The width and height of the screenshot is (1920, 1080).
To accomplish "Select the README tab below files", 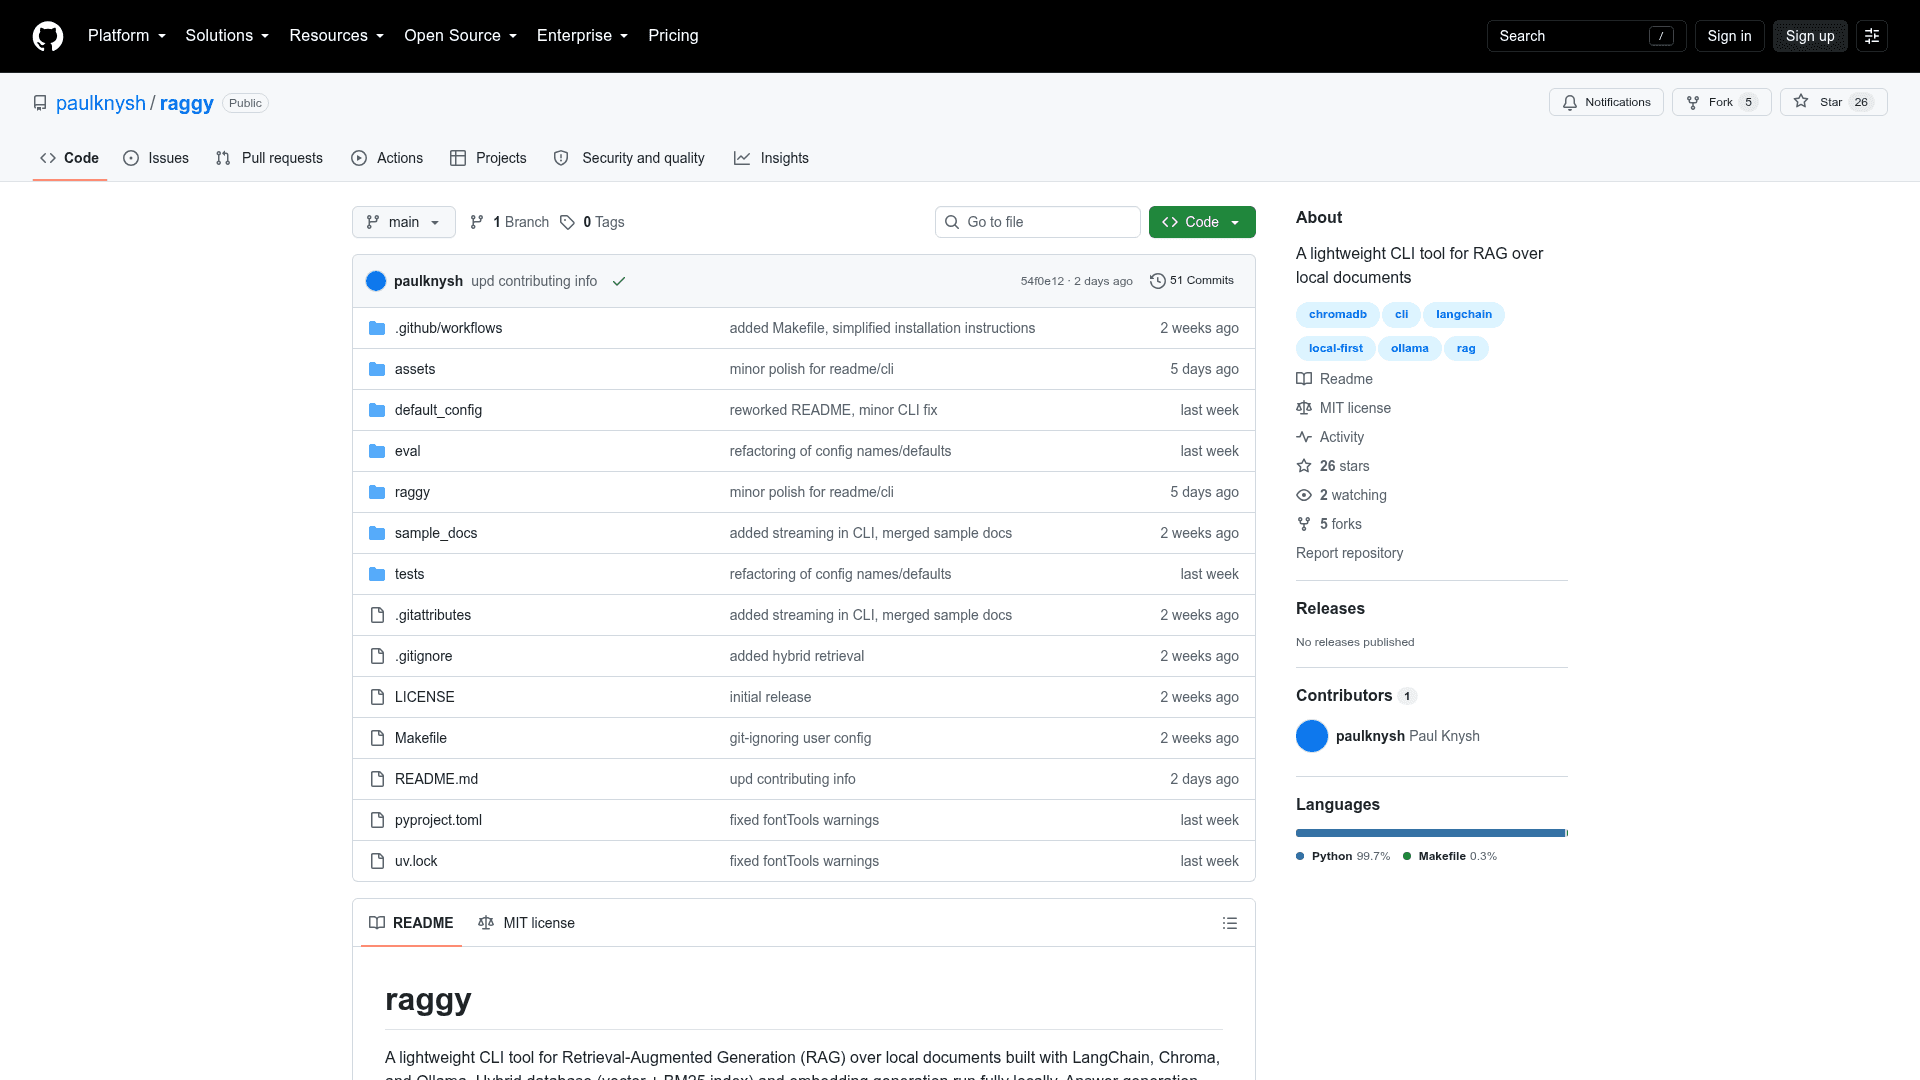I will 411,923.
